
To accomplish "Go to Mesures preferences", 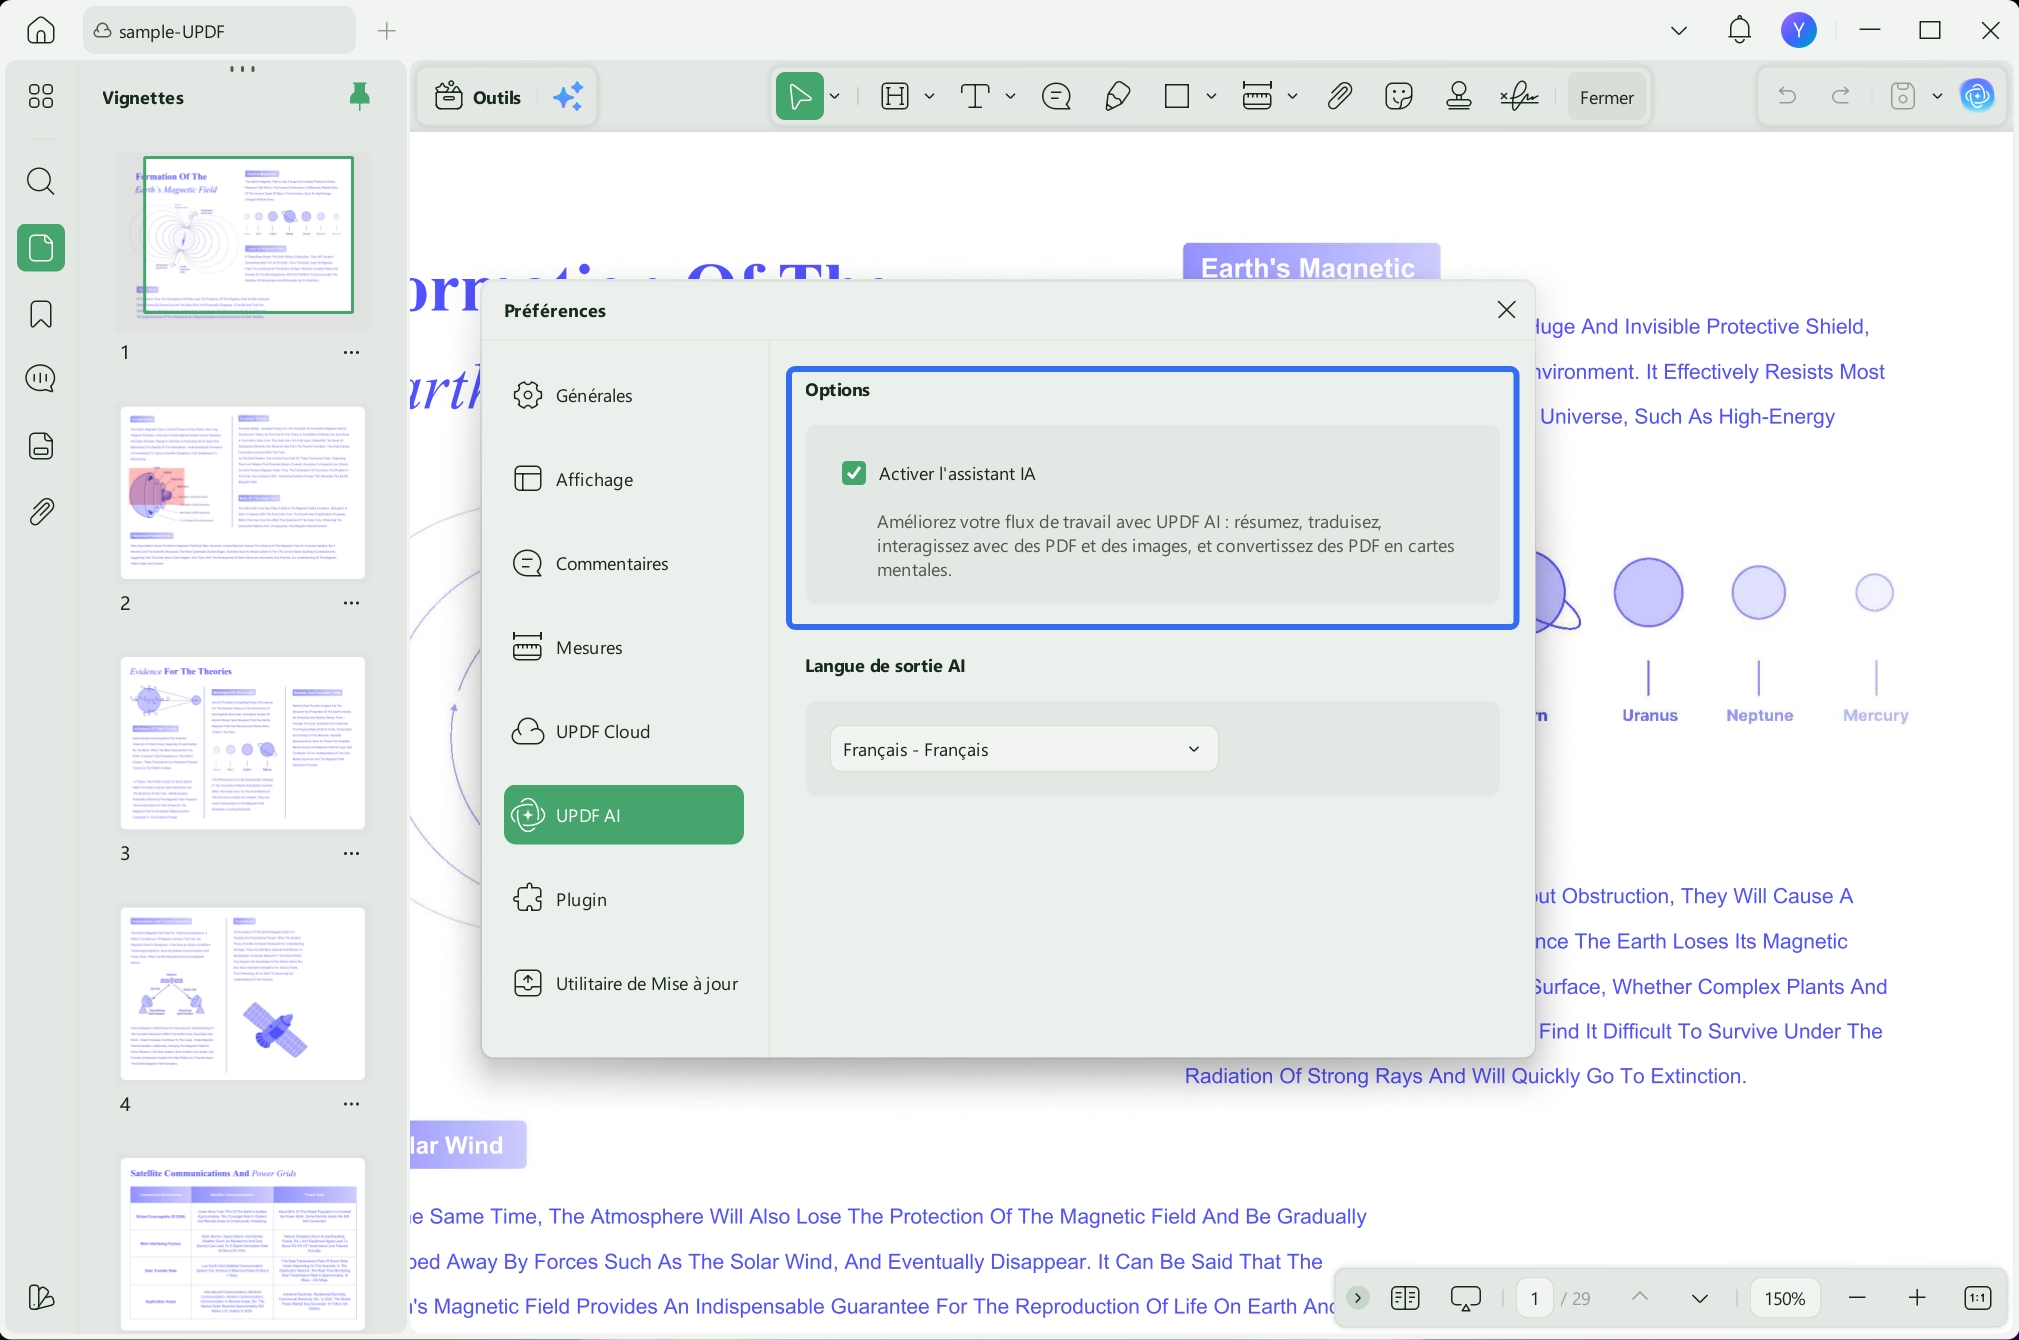I will [624, 647].
